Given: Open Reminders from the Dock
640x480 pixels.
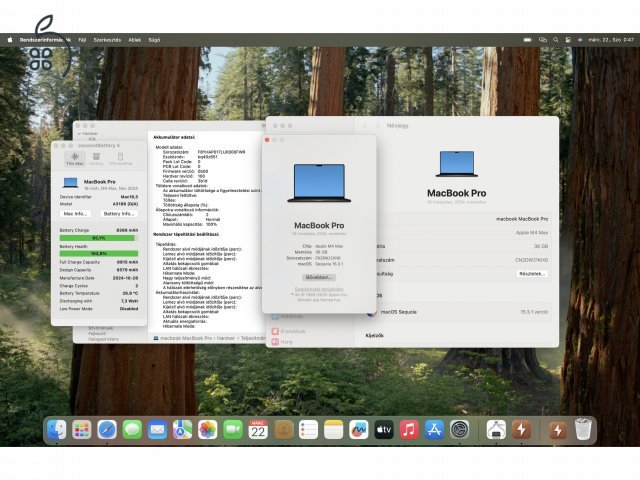Looking at the screenshot, I should pyautogui.click(x=309, y=430).
